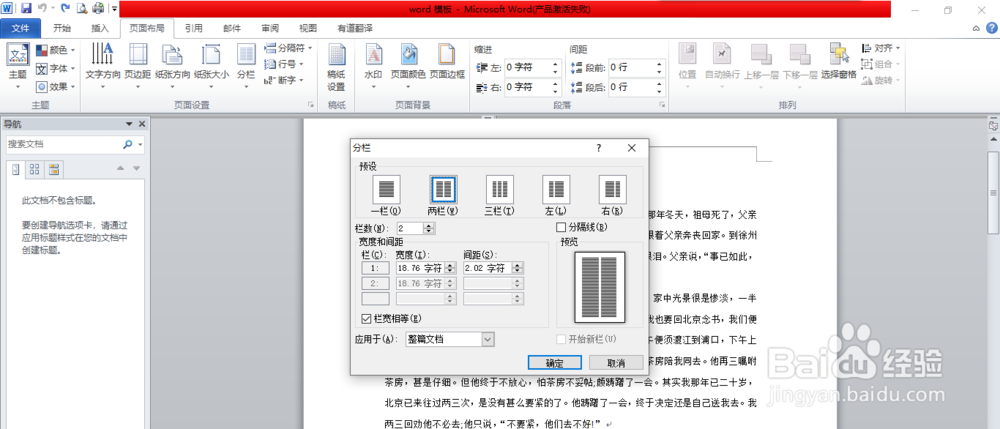Select the Right (右) column preset
The image size is (1000, 429).
coord(612,195)
